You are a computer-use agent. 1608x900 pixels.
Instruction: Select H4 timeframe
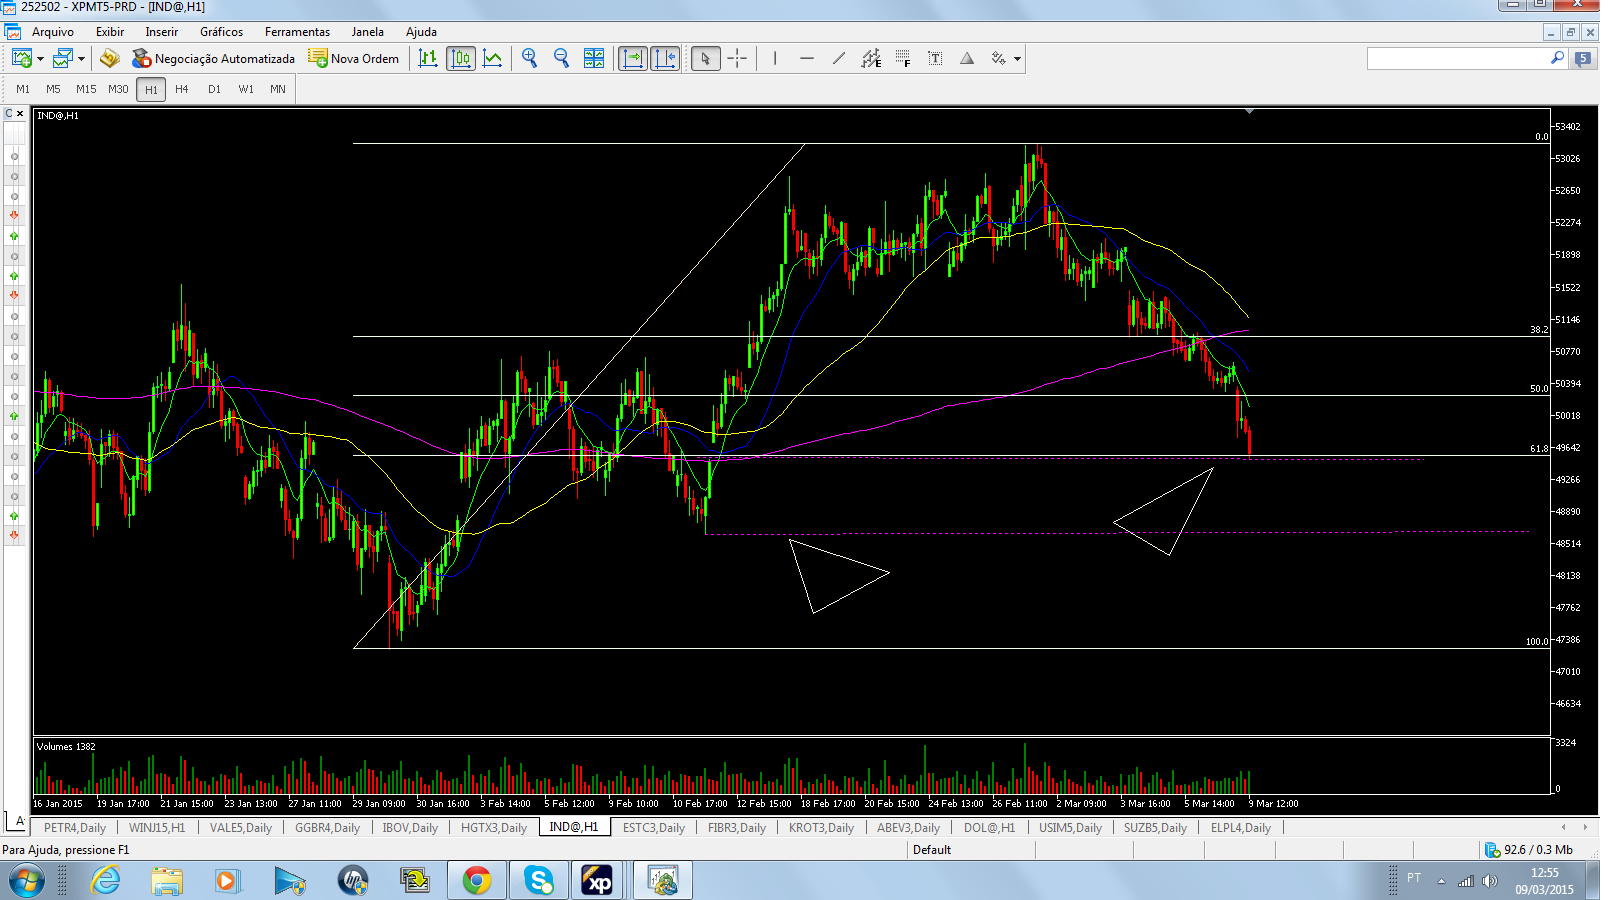tap(182, 89)
